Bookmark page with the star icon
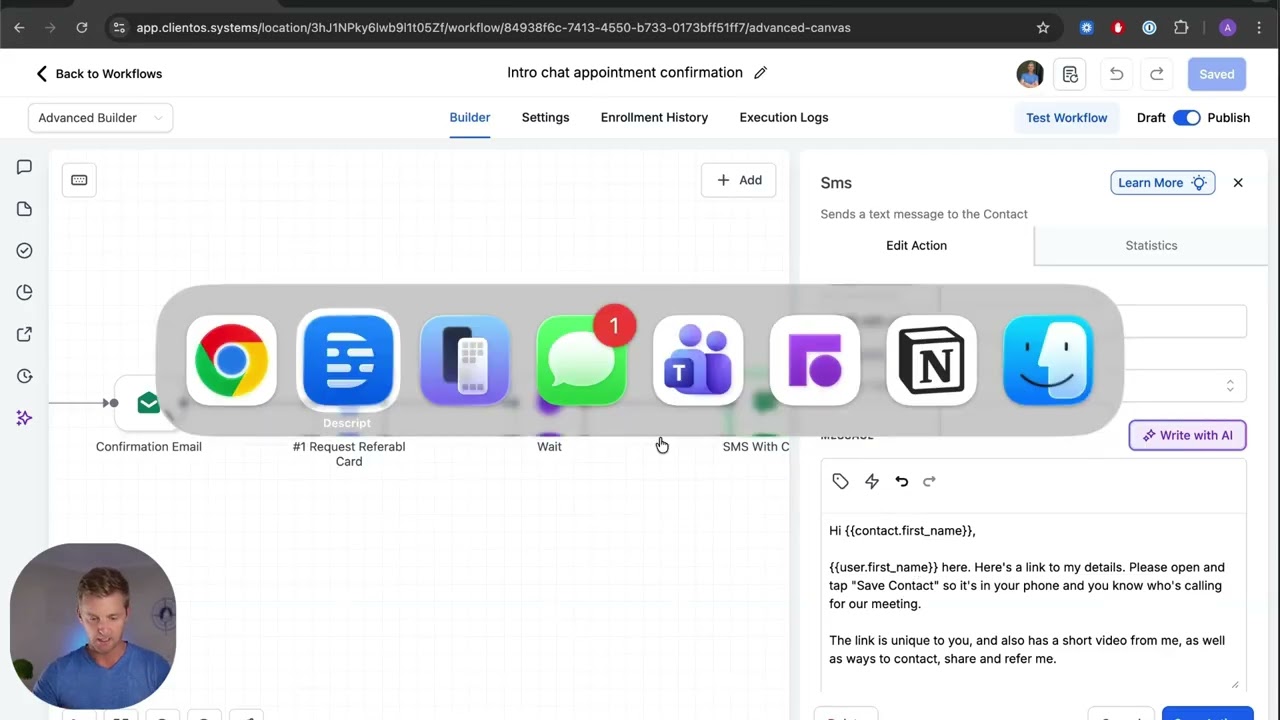Viewport: 1280px width, 720px height. [x=1043, y=28]
